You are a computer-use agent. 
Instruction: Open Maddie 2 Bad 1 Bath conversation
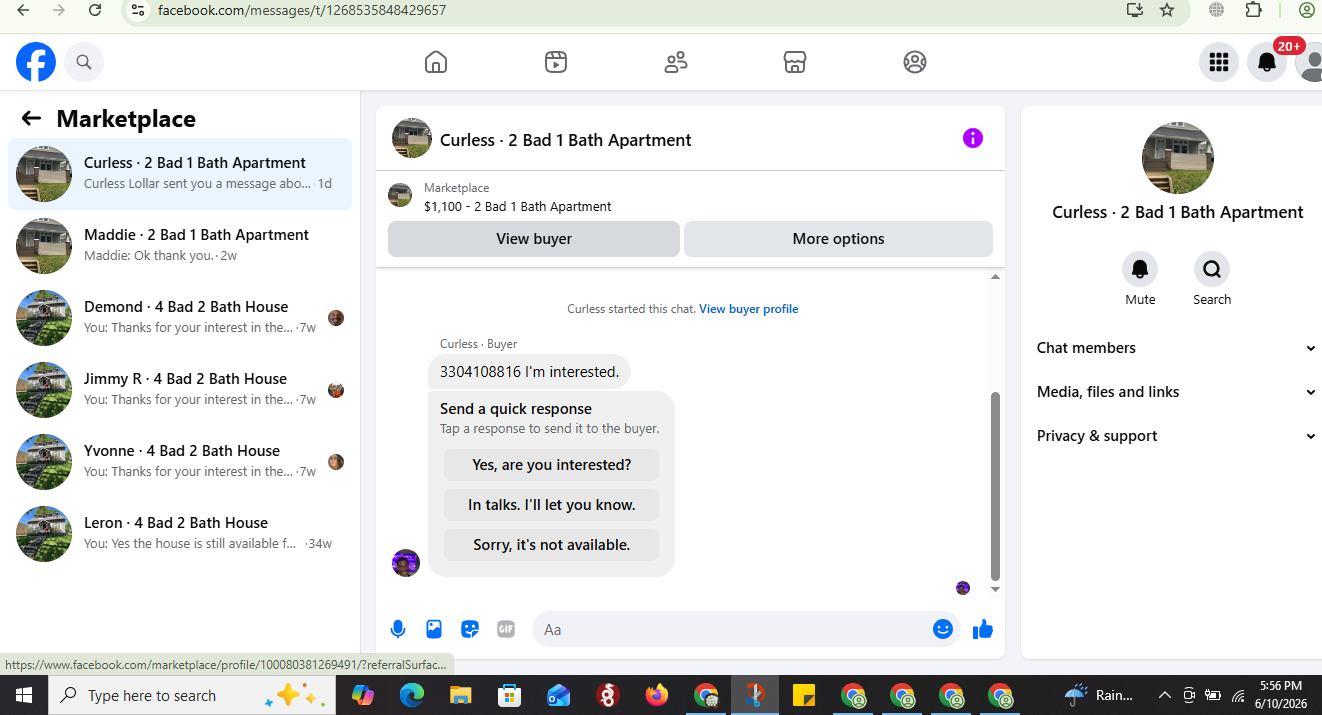[180, 246]
